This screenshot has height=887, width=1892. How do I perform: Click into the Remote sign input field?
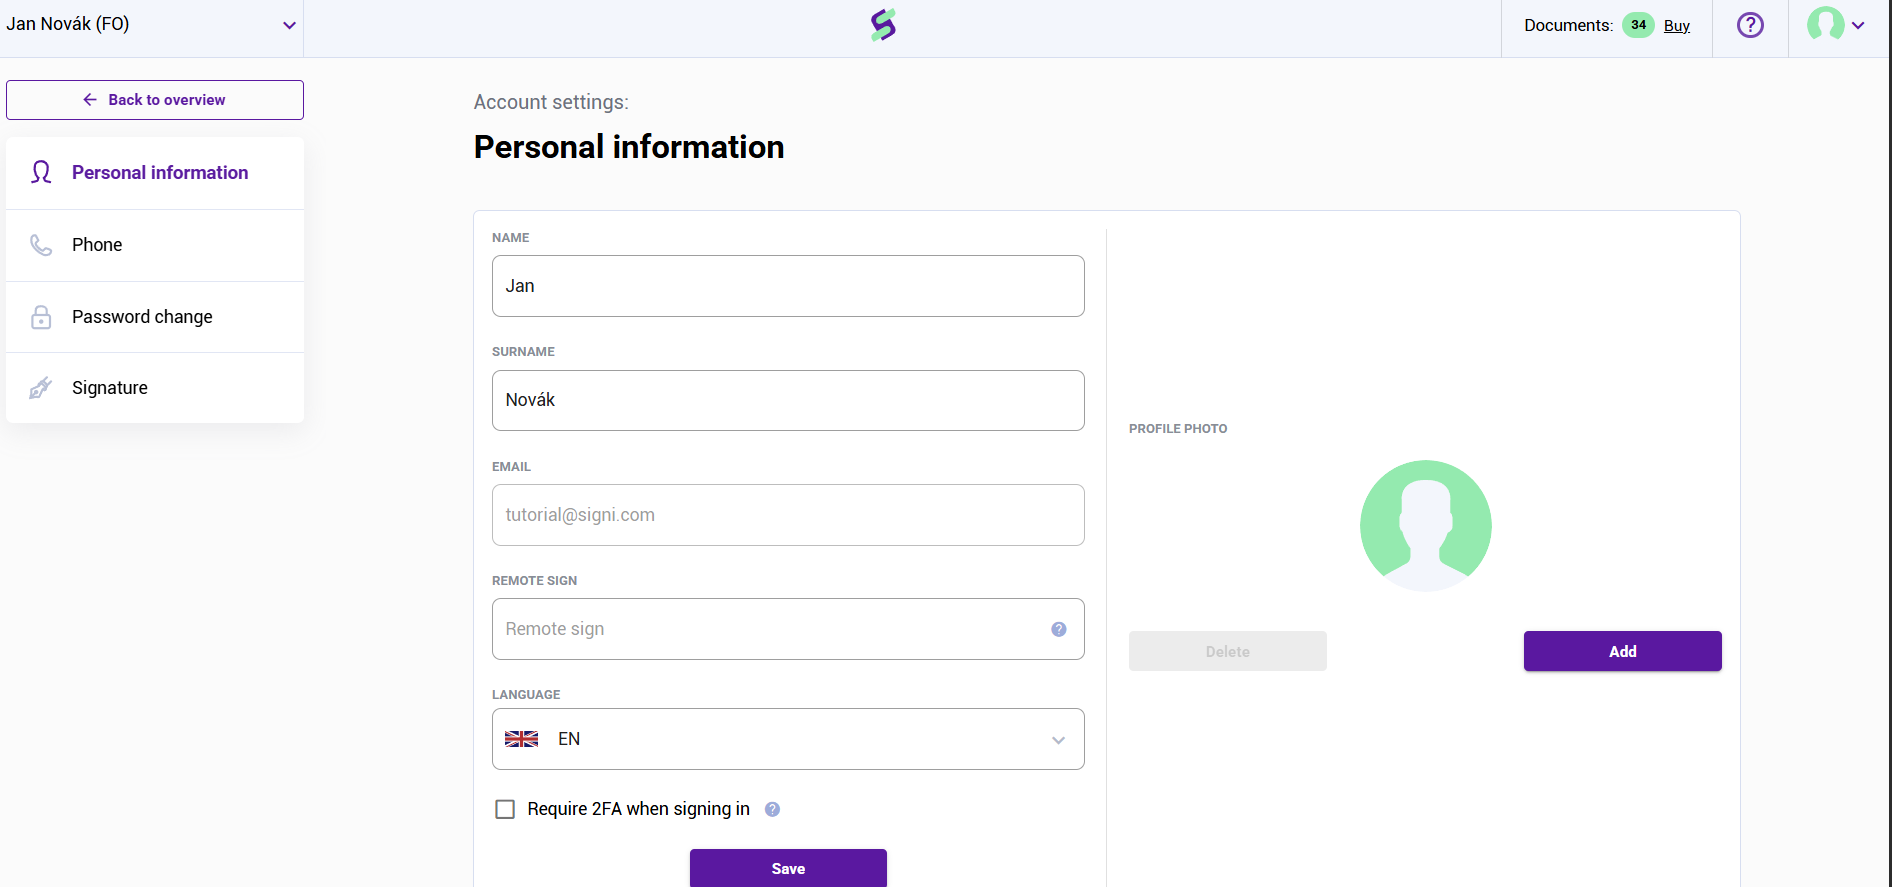pyautogui.click(x=788, y=629)
